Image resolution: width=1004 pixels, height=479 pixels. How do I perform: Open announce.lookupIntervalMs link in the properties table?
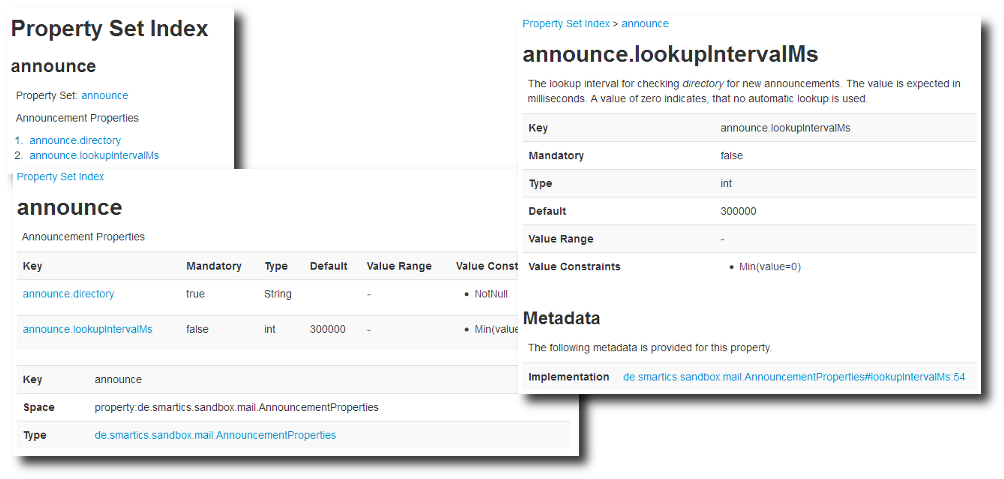87,329
